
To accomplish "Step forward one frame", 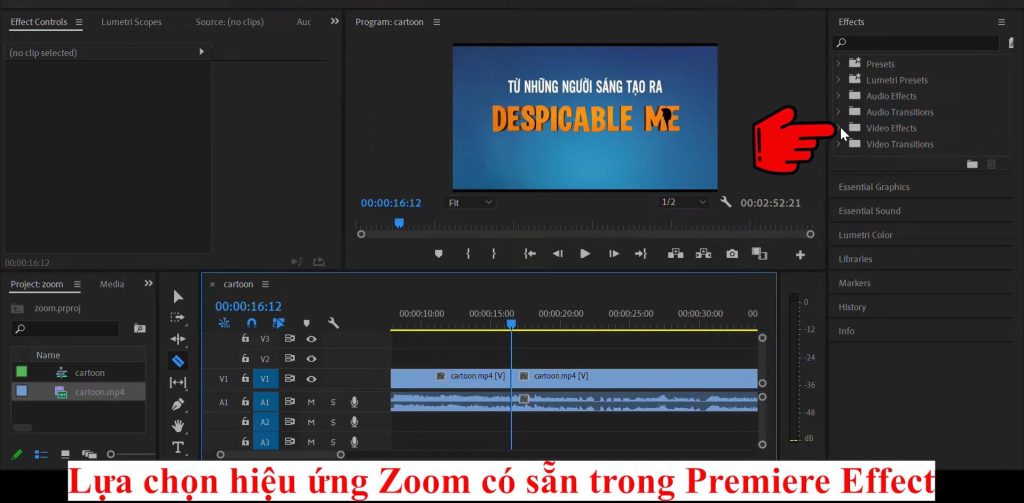I will [614, 254].
